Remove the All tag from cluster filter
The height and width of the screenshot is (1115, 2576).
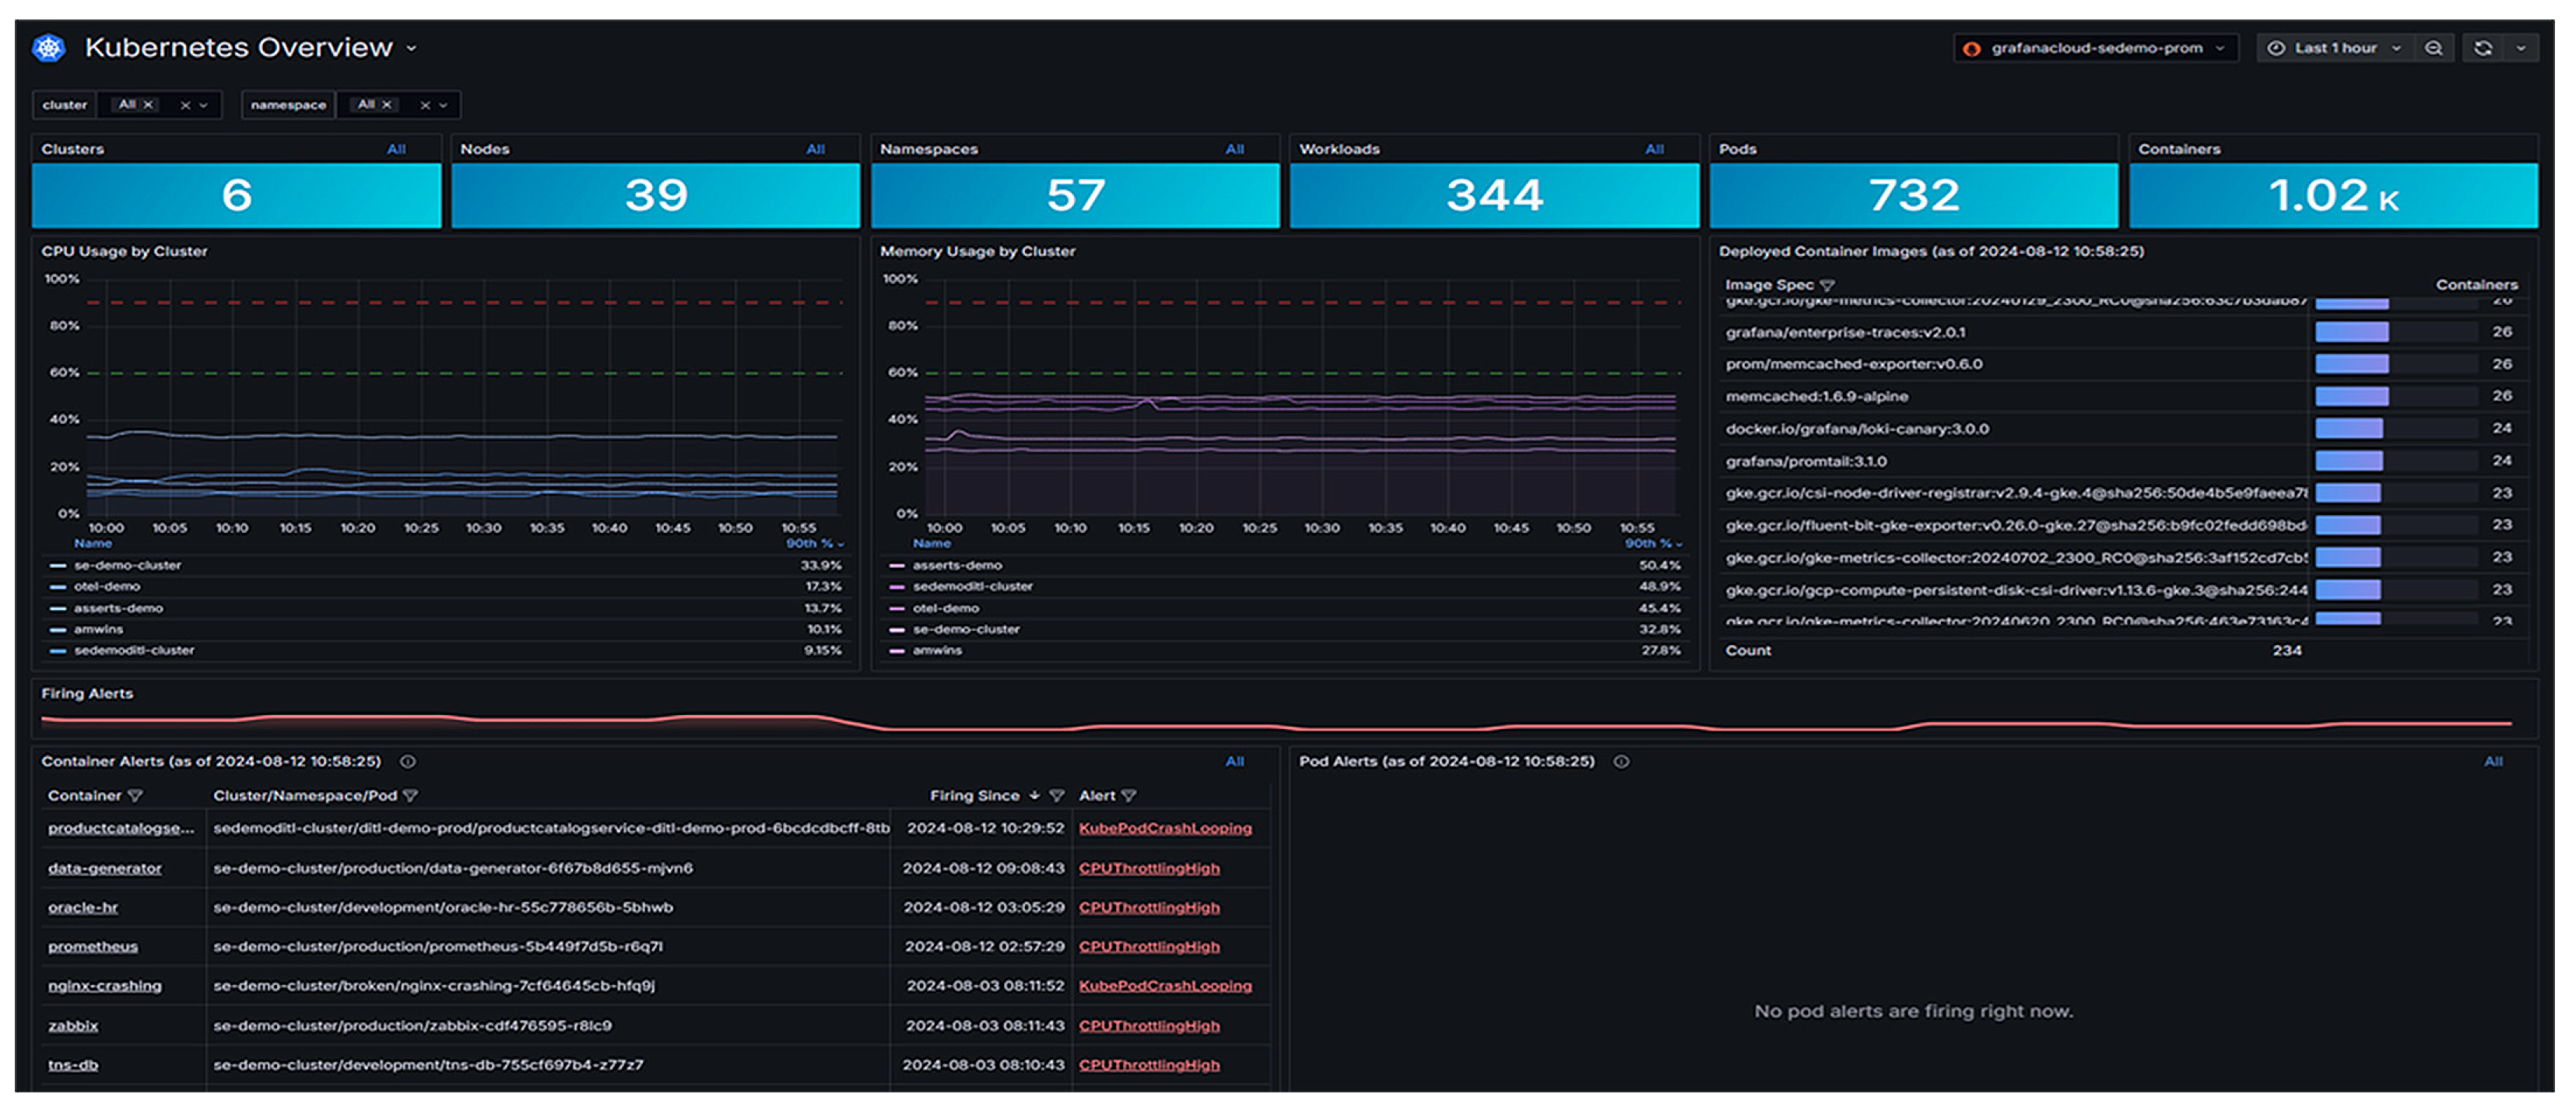149,105
